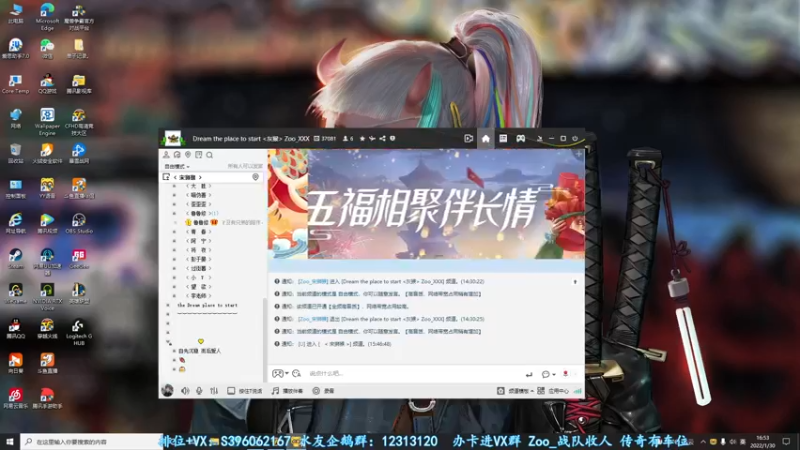Open the taskbar clock and date
This screenshot has width=800, height=450.
762,441
